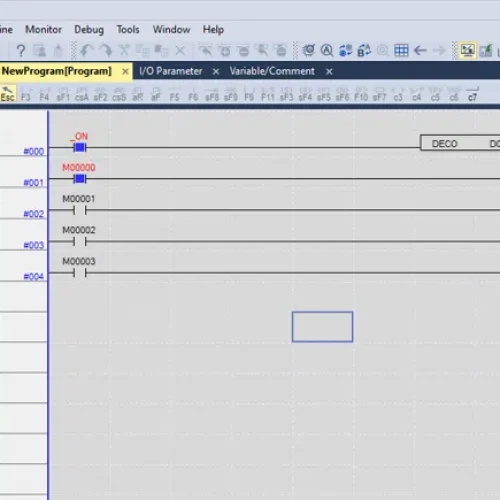Choose the F3 contact tool
The width and height of the screenshot is (500, 500).
pyautogui.click(x=26, y=94)
